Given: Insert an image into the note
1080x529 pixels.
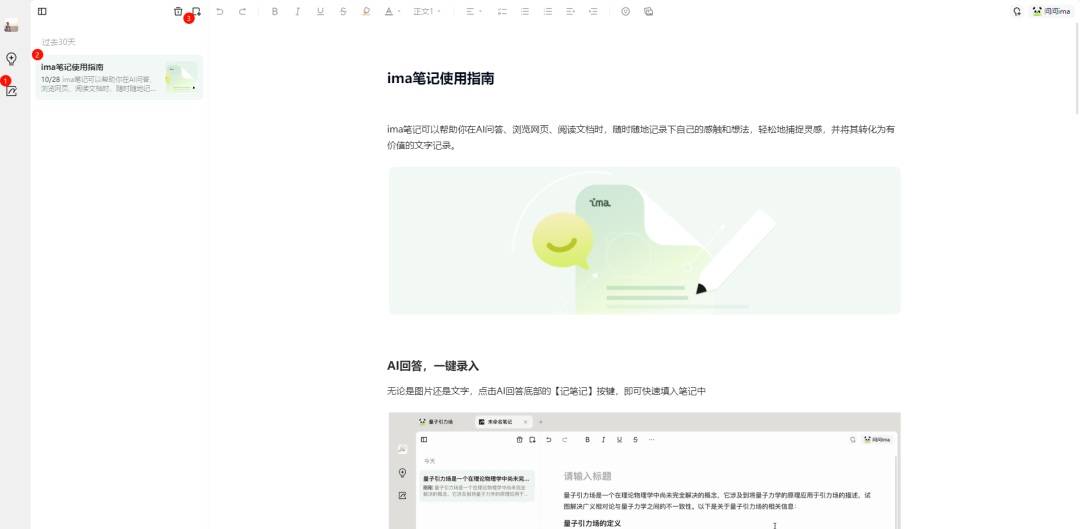Looking at the screenshot, I should pyautogui.click(x=648, y=12).
